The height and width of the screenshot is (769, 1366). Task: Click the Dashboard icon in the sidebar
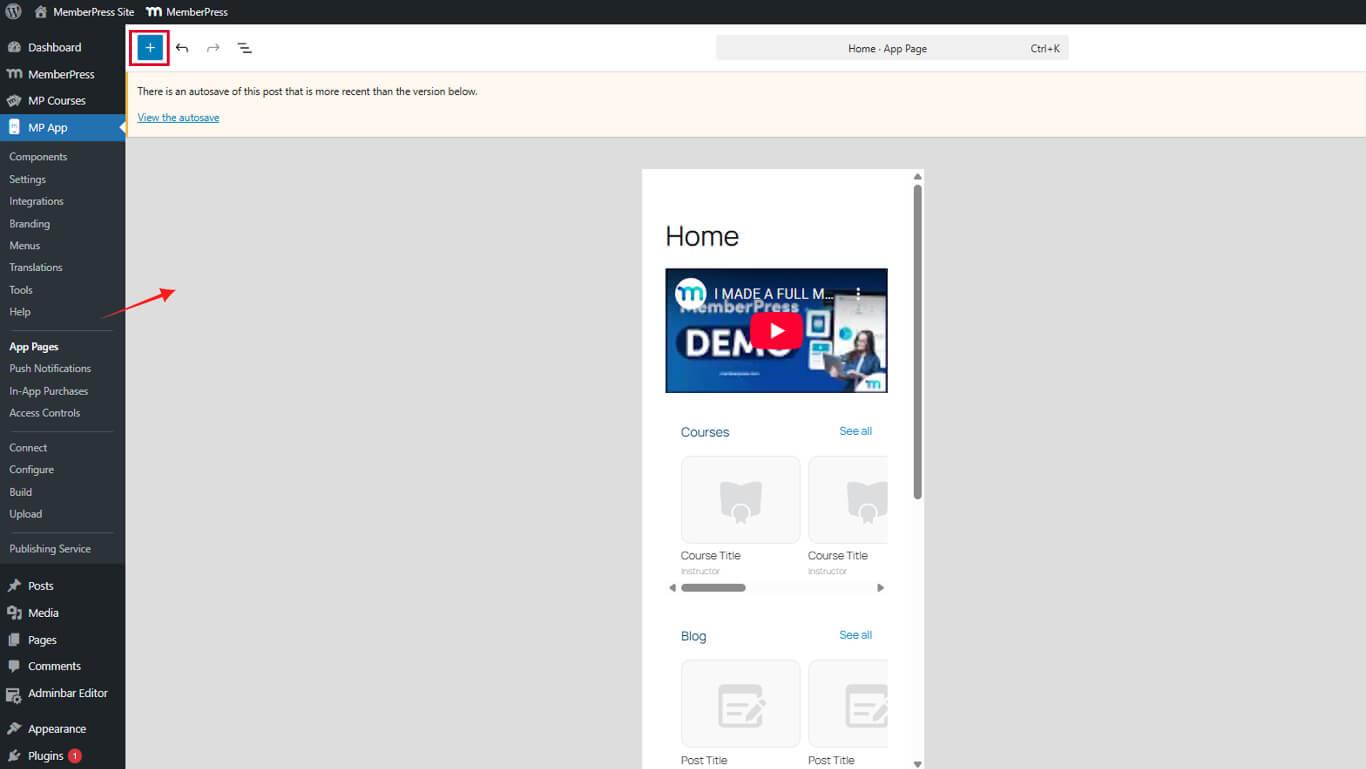pyautogui.click(x=15, y=47)
